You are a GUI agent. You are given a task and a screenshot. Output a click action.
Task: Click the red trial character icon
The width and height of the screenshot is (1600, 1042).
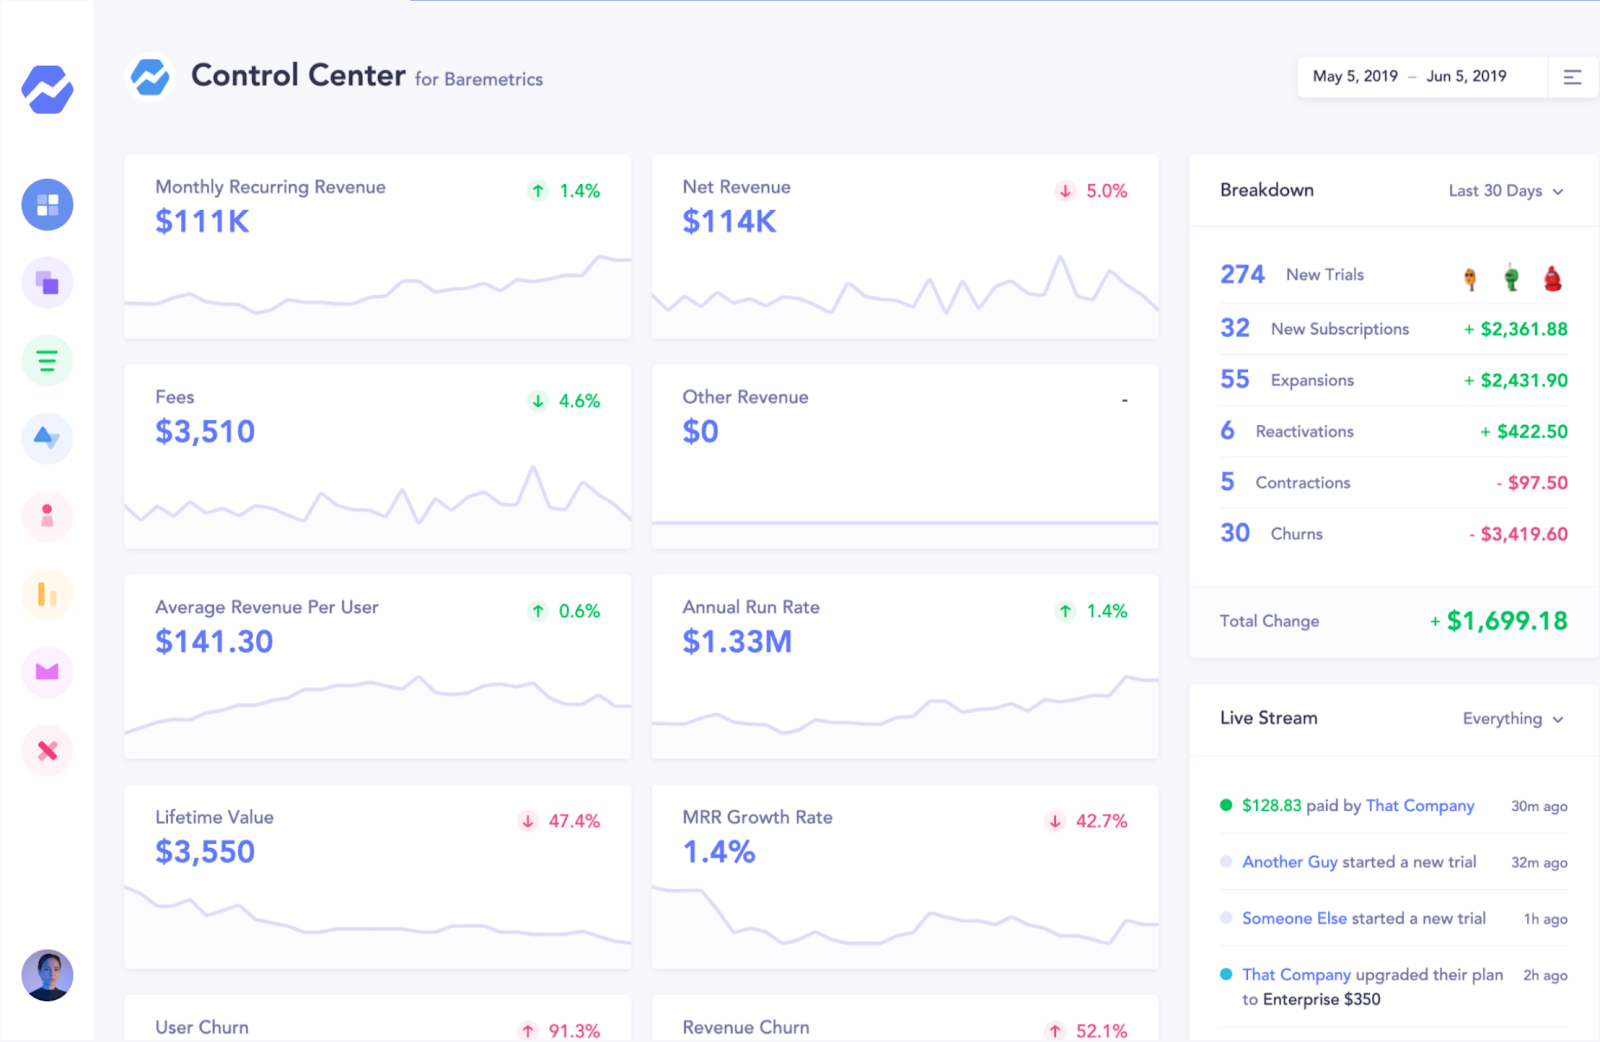tap(1552, 278)
